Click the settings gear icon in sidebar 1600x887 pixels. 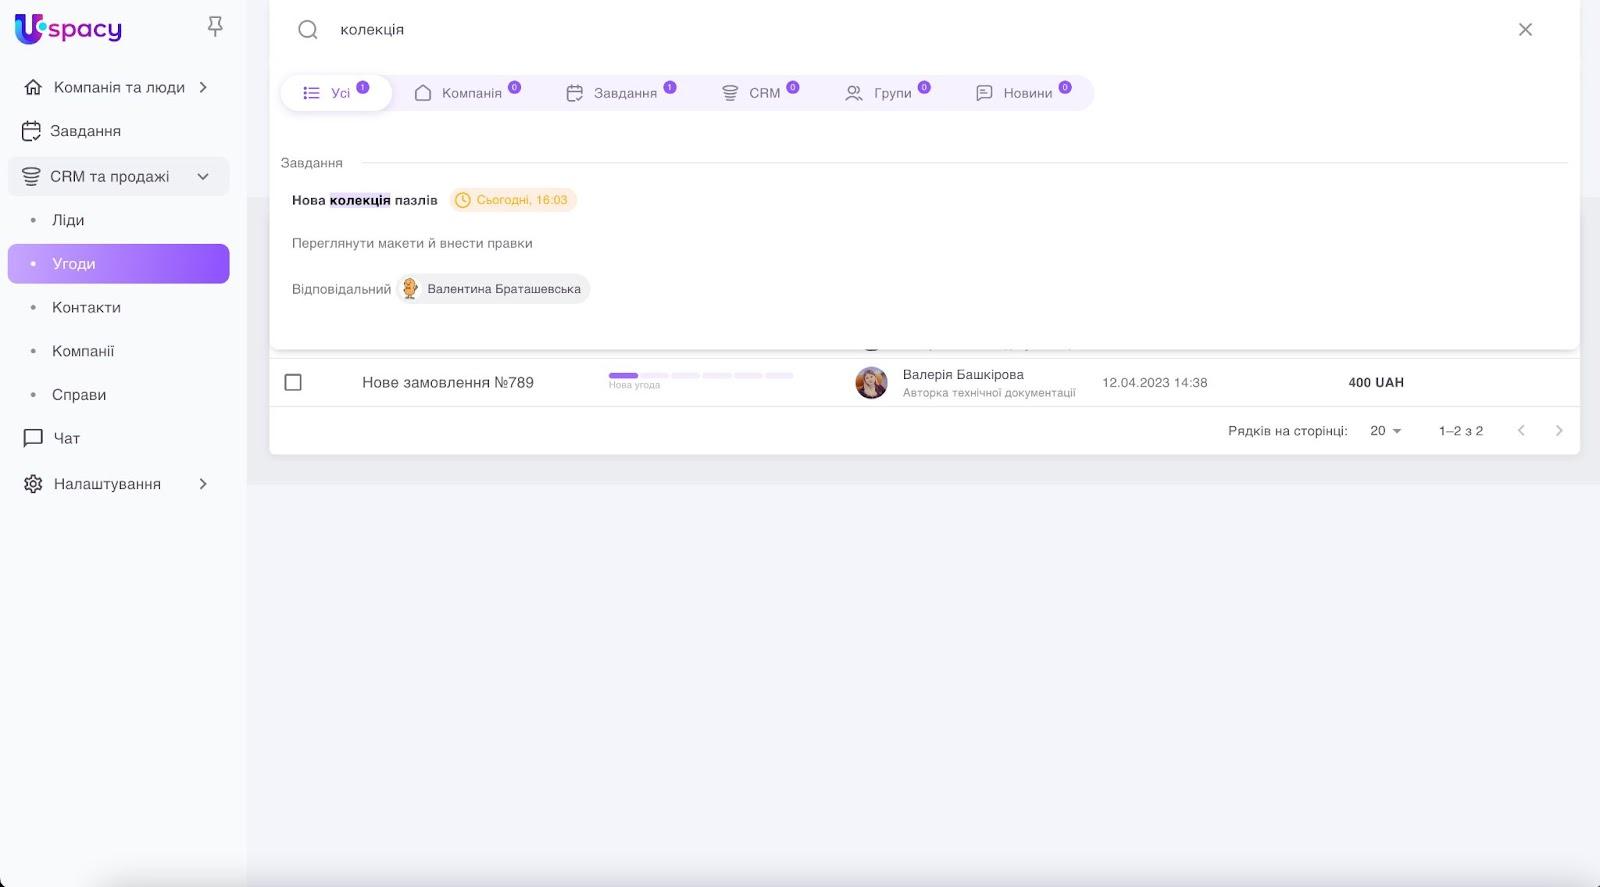33,484
